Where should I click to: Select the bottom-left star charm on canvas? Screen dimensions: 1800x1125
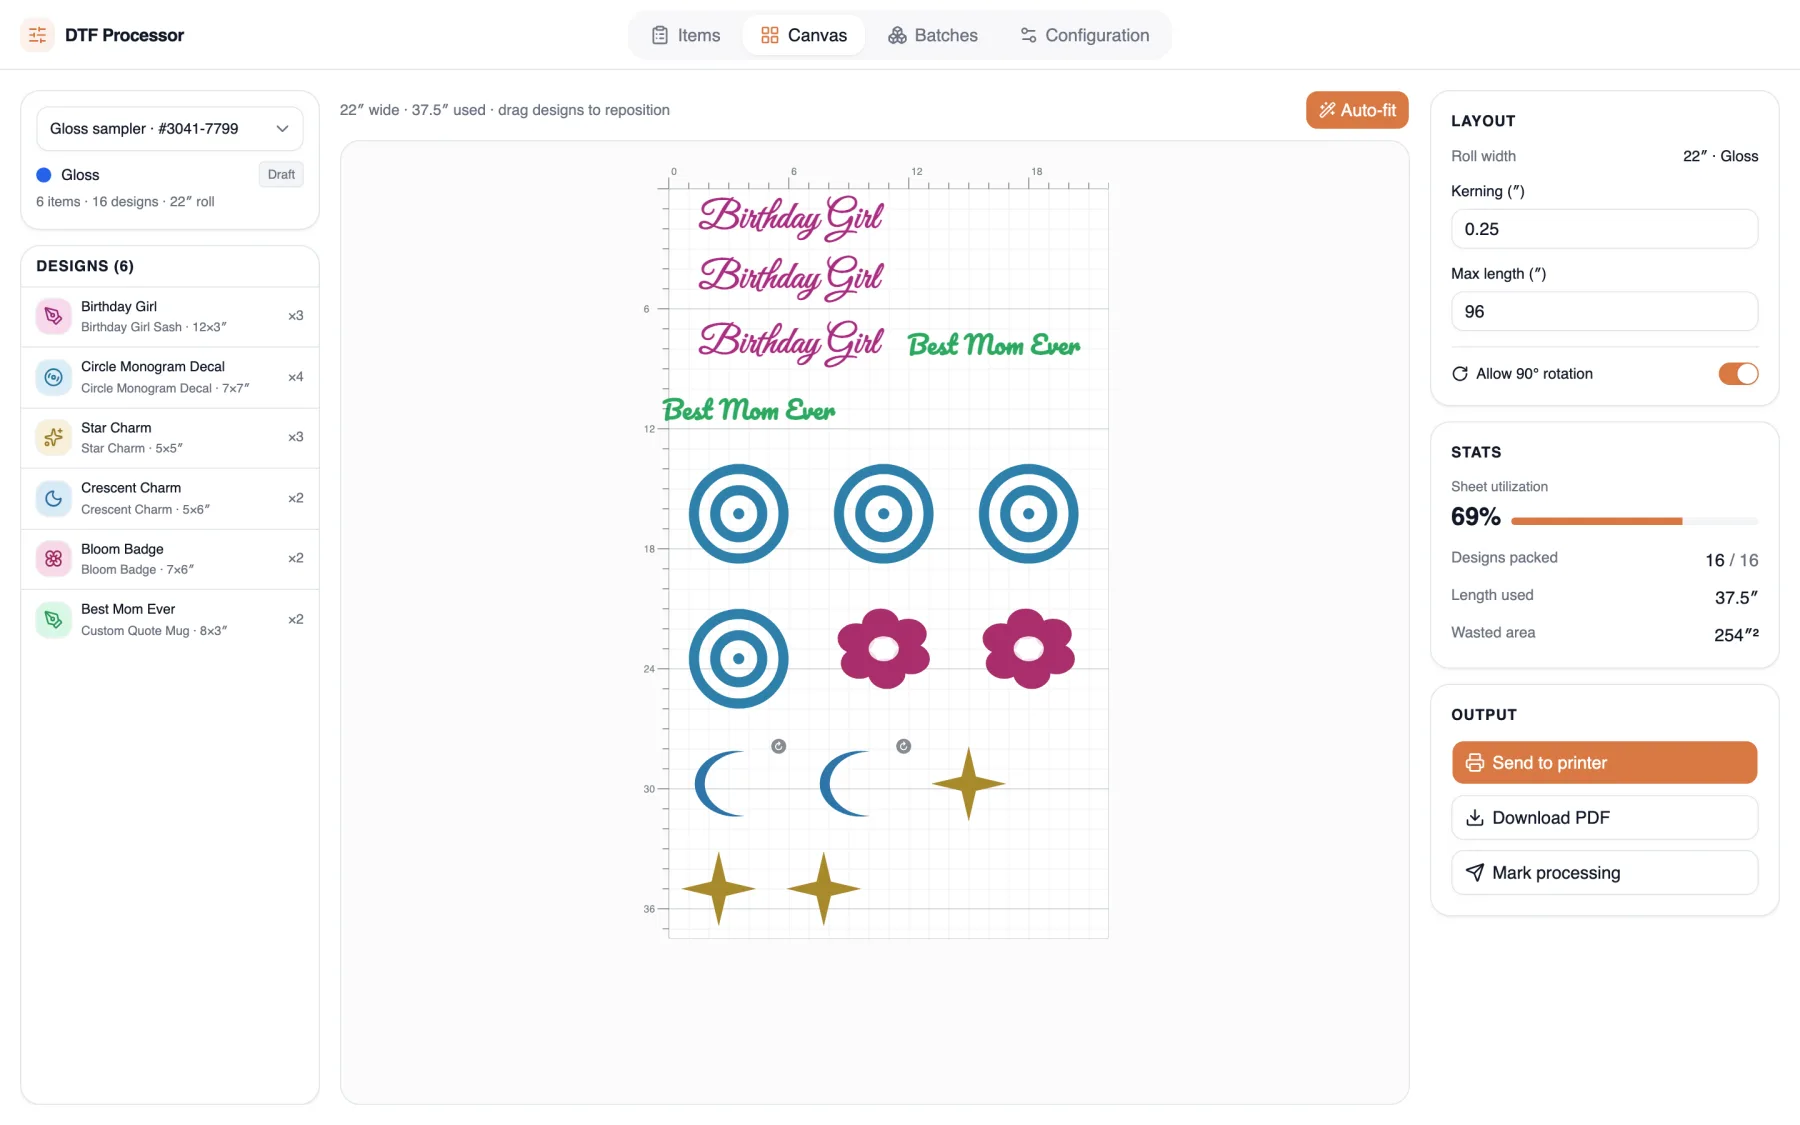pos(718,888)
